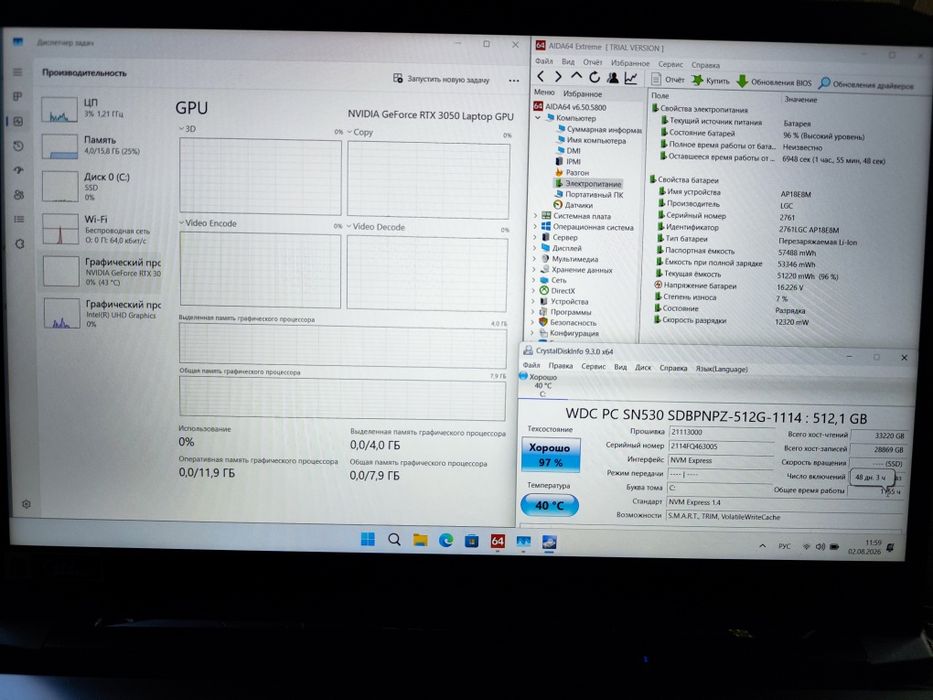
Task: Open Task Manager settings gear
Action: click(26, 504)
